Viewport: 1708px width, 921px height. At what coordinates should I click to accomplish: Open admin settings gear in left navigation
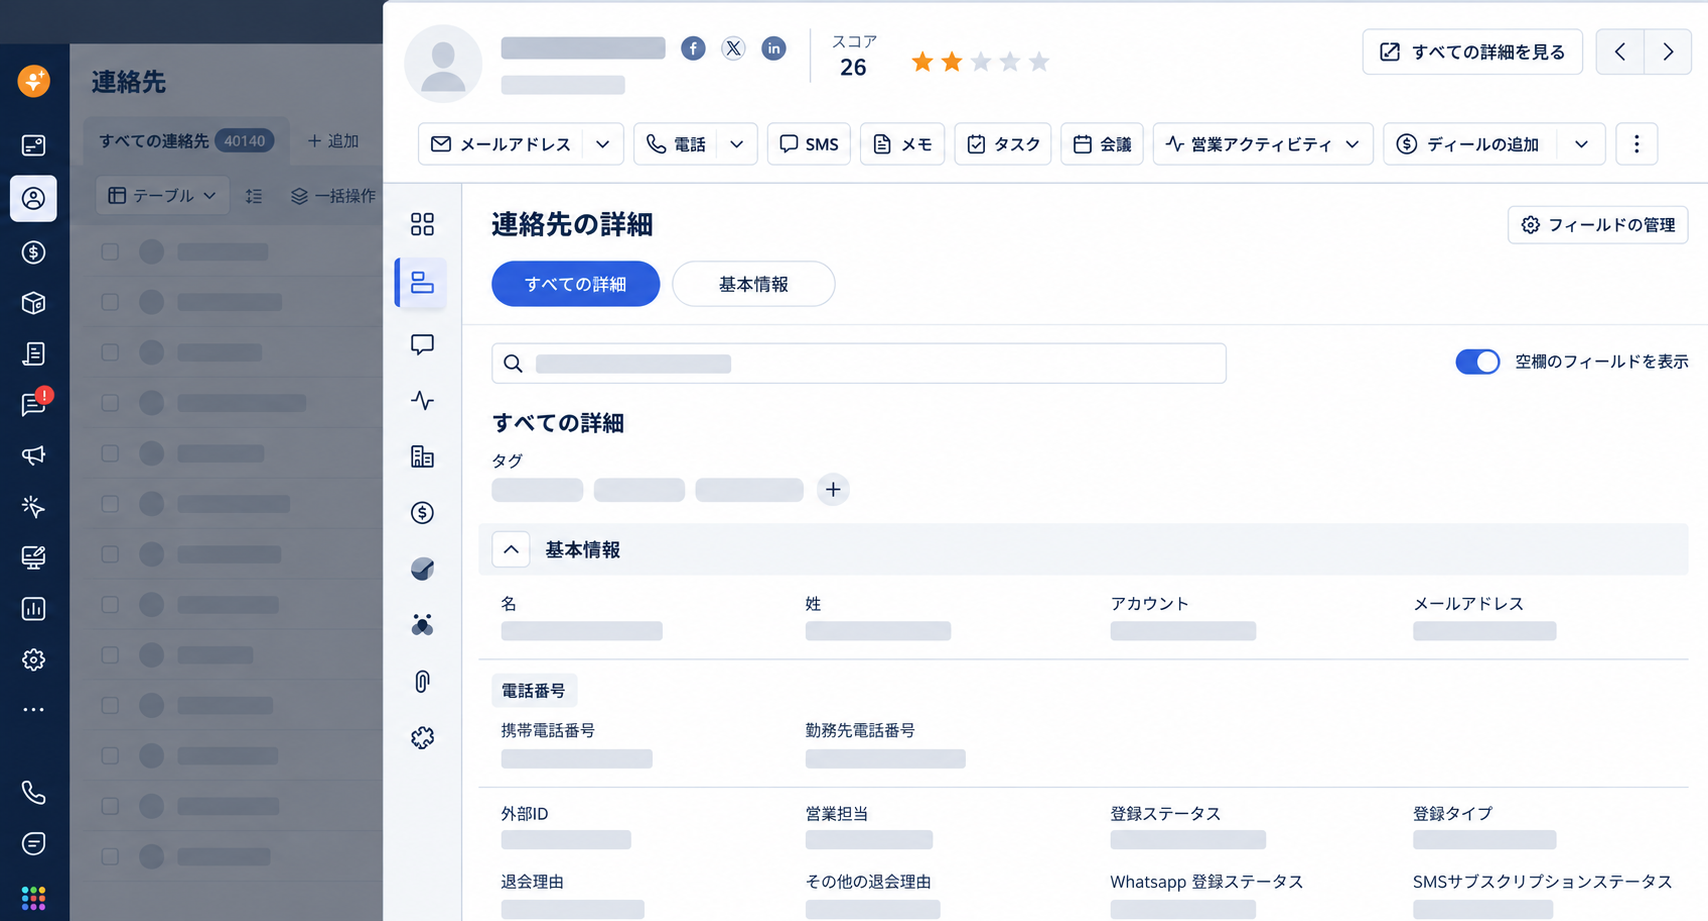[33, 659]
